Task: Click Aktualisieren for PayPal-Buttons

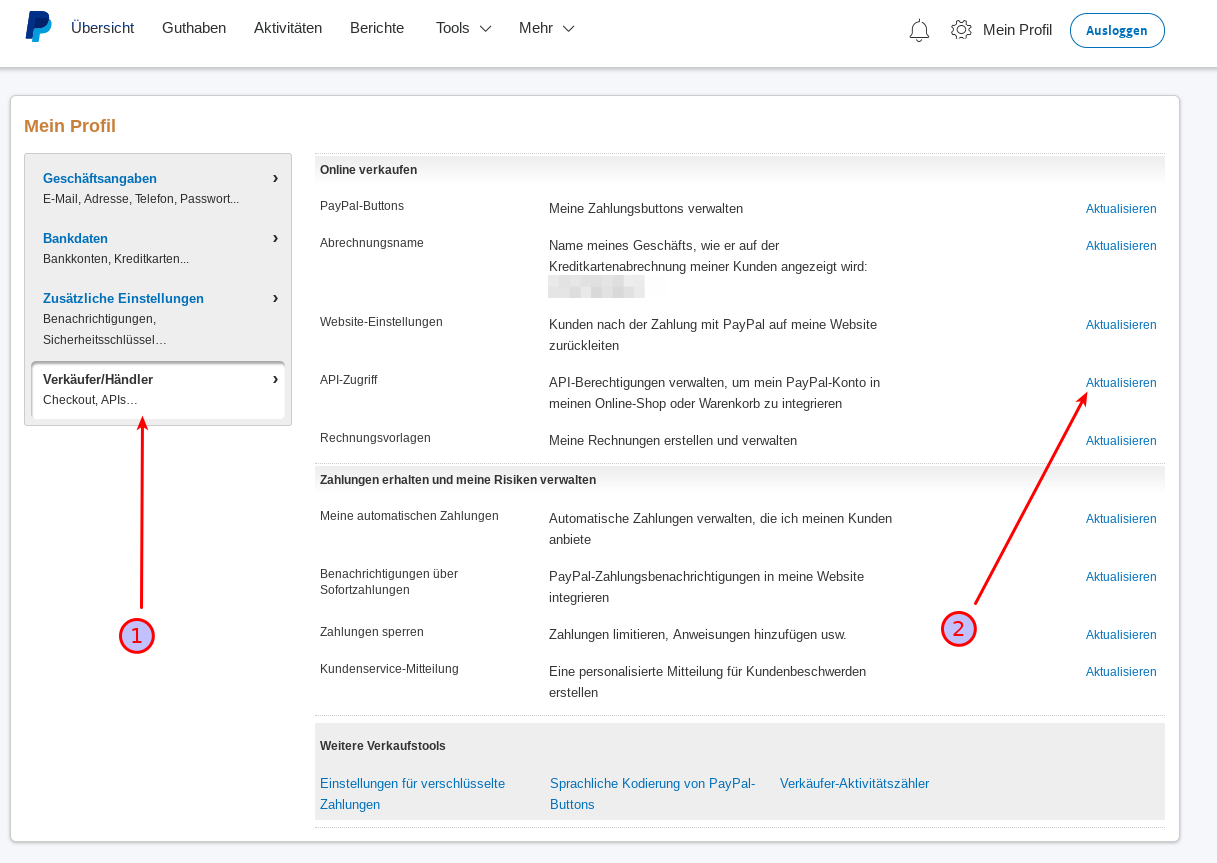Action: pos(1121,209)
